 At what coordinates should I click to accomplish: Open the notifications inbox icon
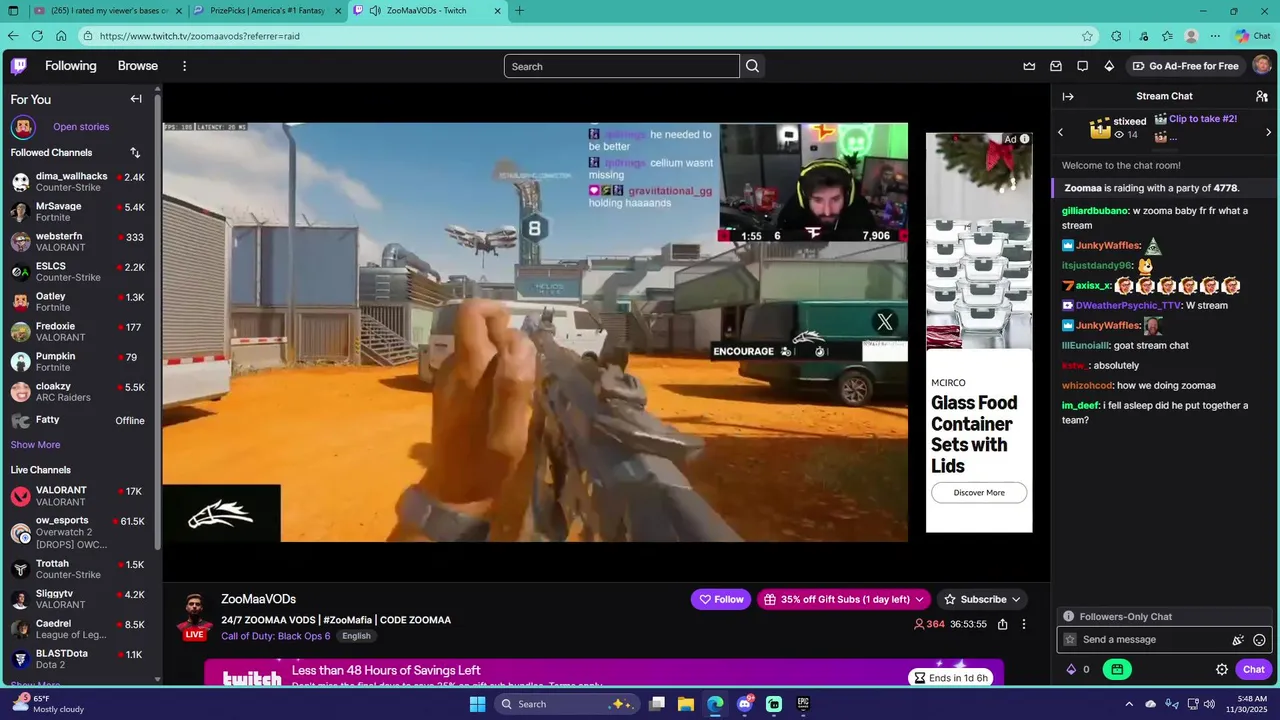[x=1056, y=66]
